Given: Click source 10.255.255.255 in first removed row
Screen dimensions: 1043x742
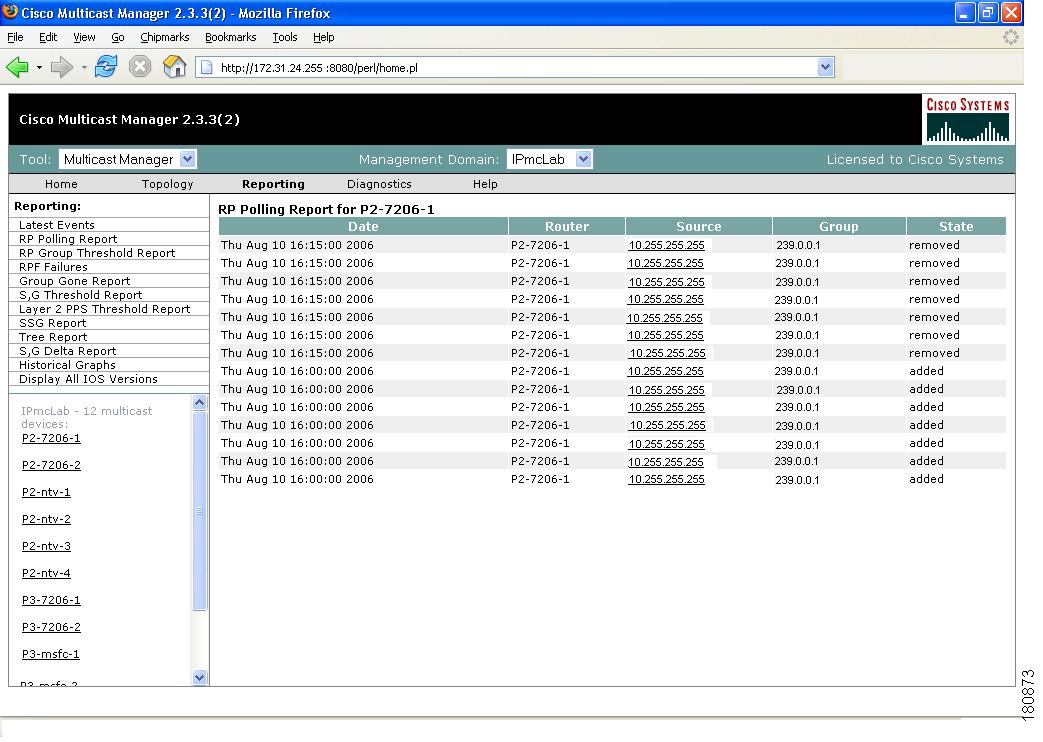Looking at the screenshot, I should pos(667,246).
